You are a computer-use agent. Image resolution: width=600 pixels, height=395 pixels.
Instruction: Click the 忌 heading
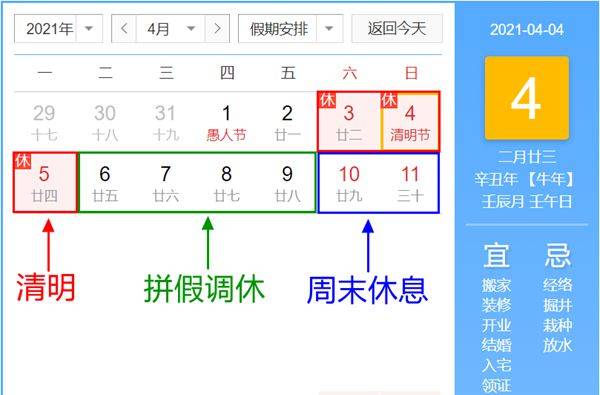[558, 255]
